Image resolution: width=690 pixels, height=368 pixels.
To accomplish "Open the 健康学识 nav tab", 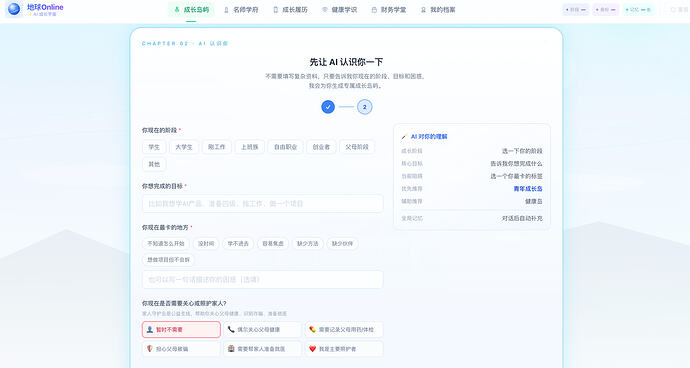I will (339, 9).
